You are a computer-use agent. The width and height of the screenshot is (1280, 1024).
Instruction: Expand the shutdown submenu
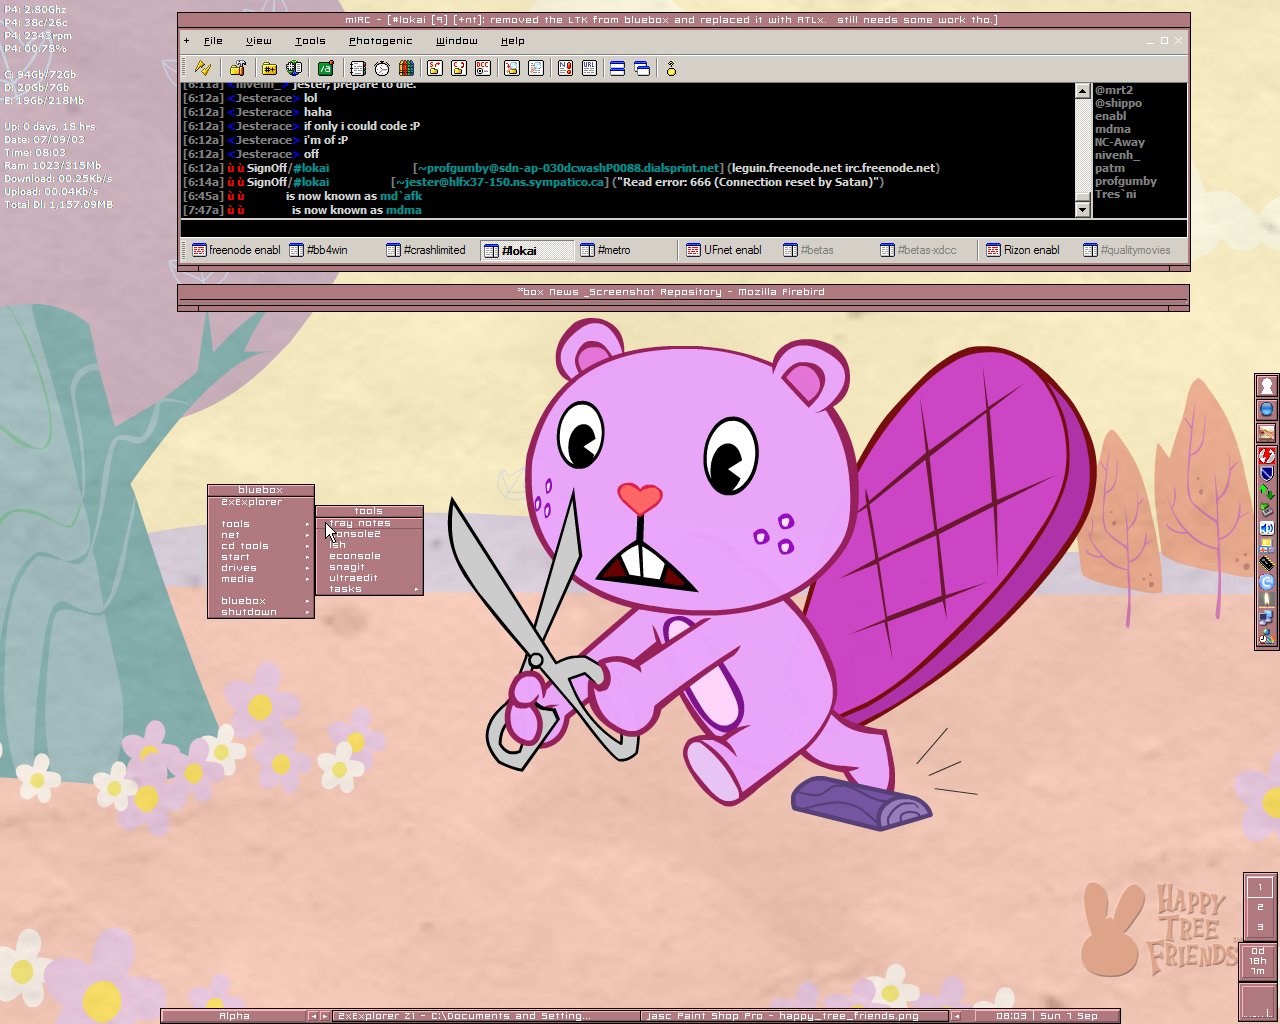261,612
